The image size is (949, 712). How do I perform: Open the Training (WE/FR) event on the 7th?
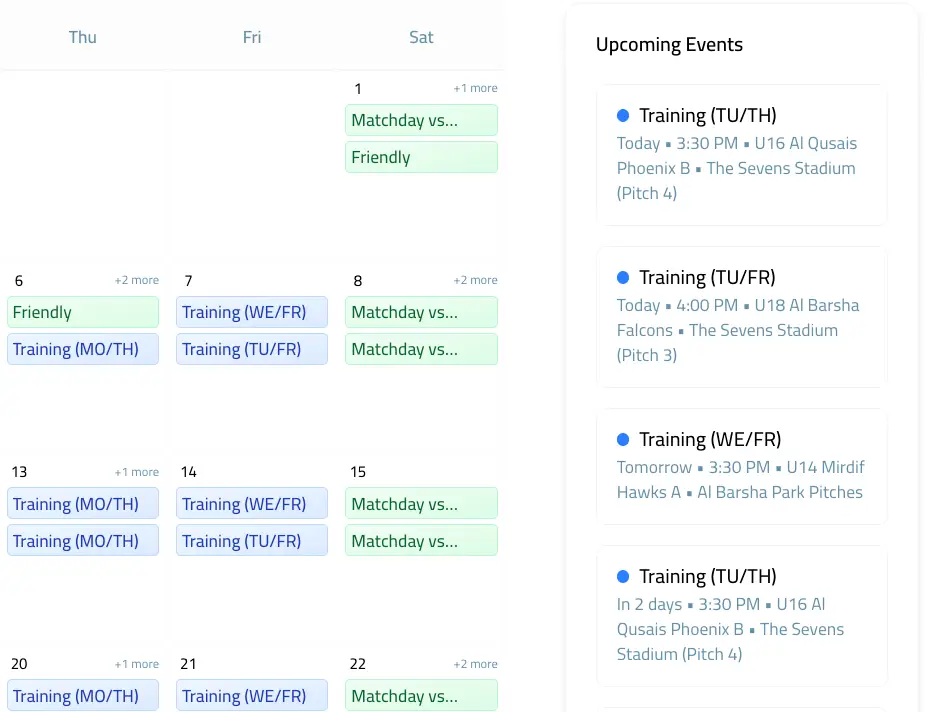tap(251, 312)
